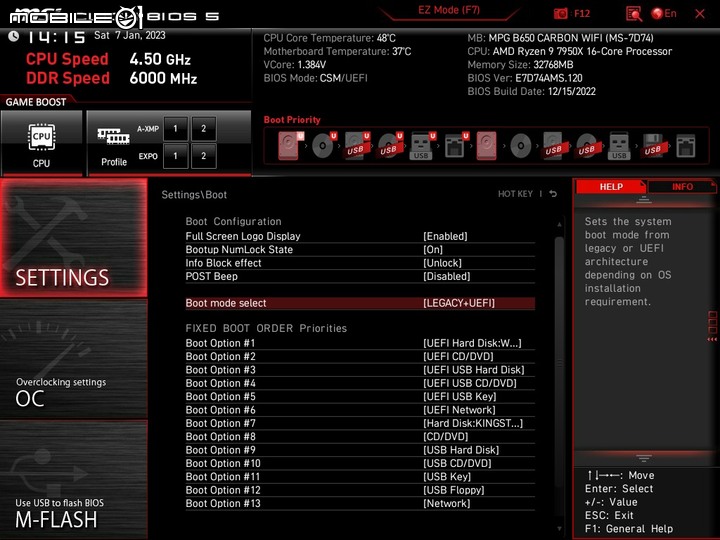
Task: Switch to EZ Mode (F7)
Action: [449, 10]
